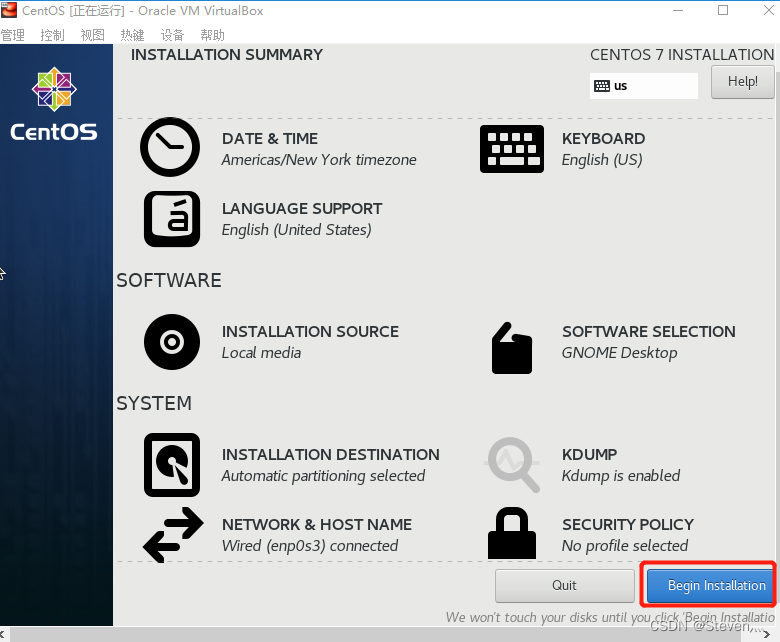This screenshot has height=642, width=780.
Task: Open the Installation Destination hard disk icon
Action: tap(172, 465)
